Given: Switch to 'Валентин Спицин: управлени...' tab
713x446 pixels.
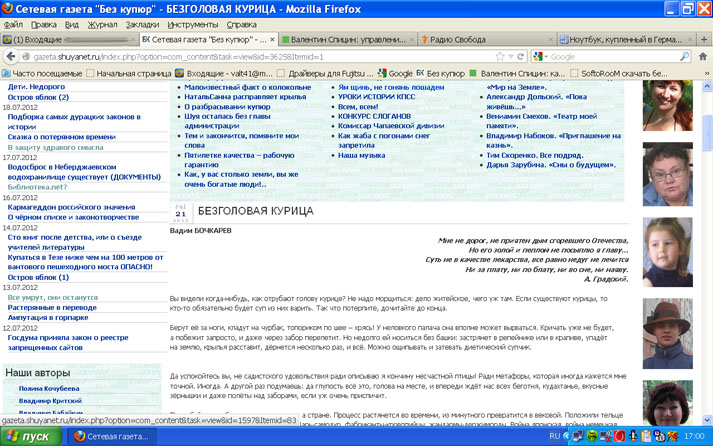Looking at the screenshot, I should click(348, 40).
